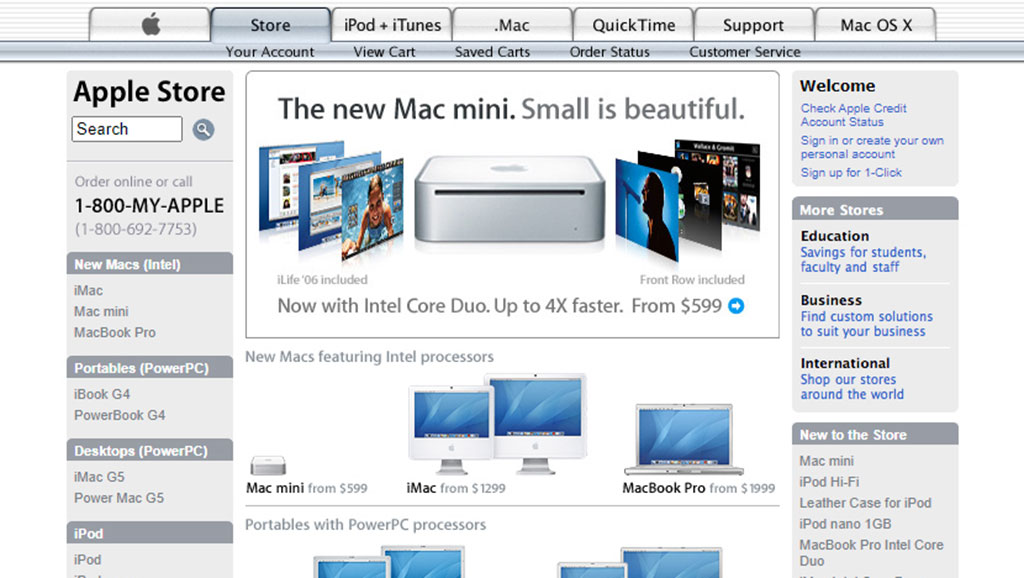This screenshot has width=1024, height=578.
Task: Click Sign up for 1-Click link
Action: (851, 173)
